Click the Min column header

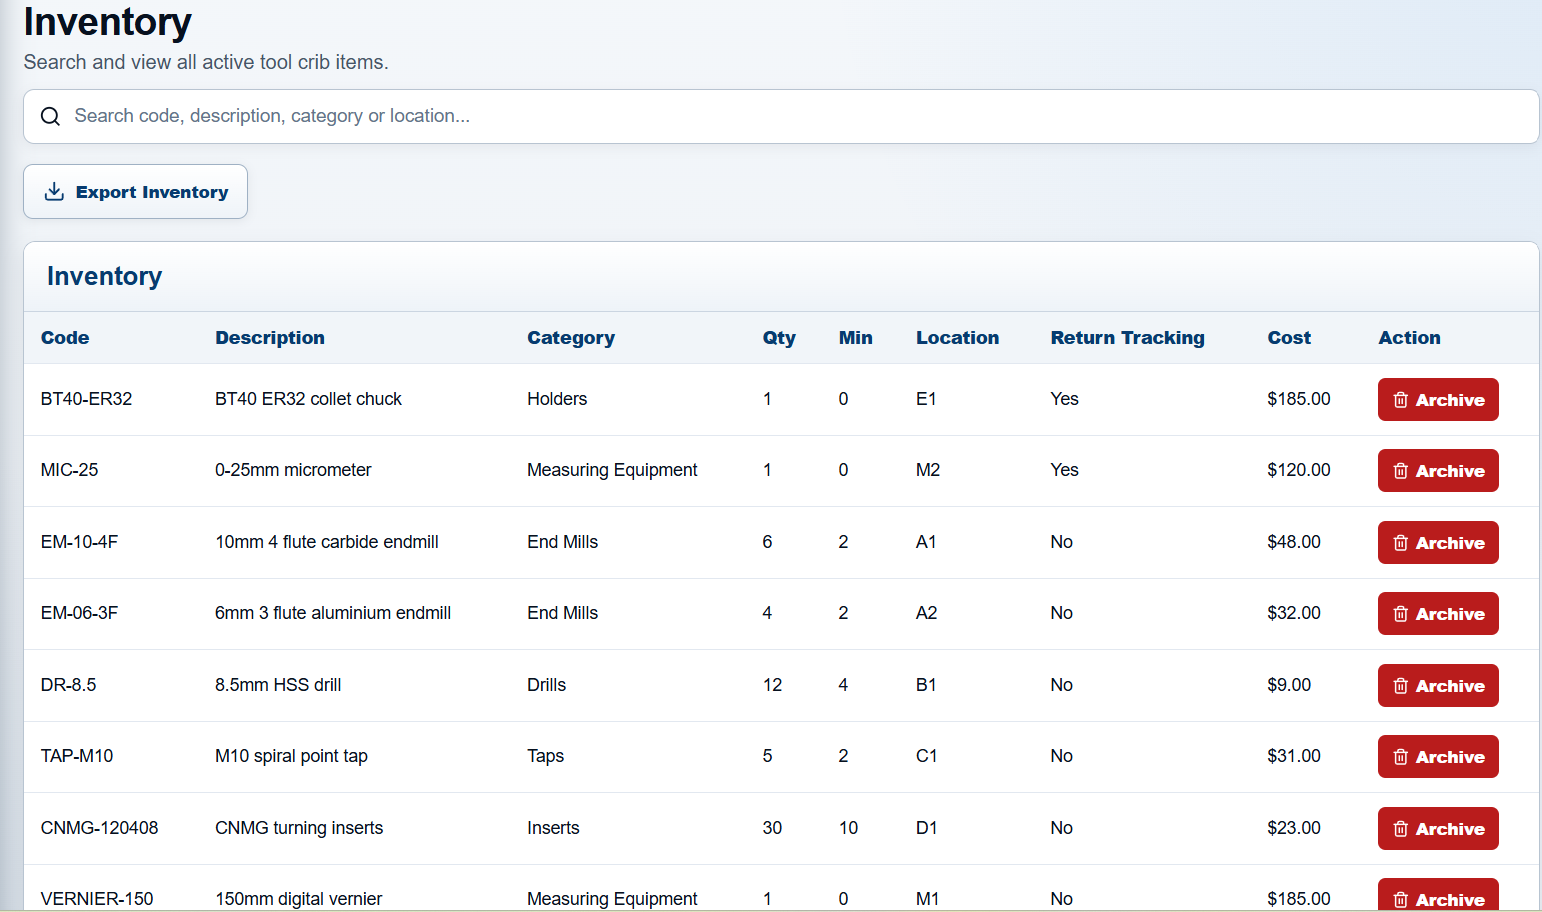click(855, 338)
